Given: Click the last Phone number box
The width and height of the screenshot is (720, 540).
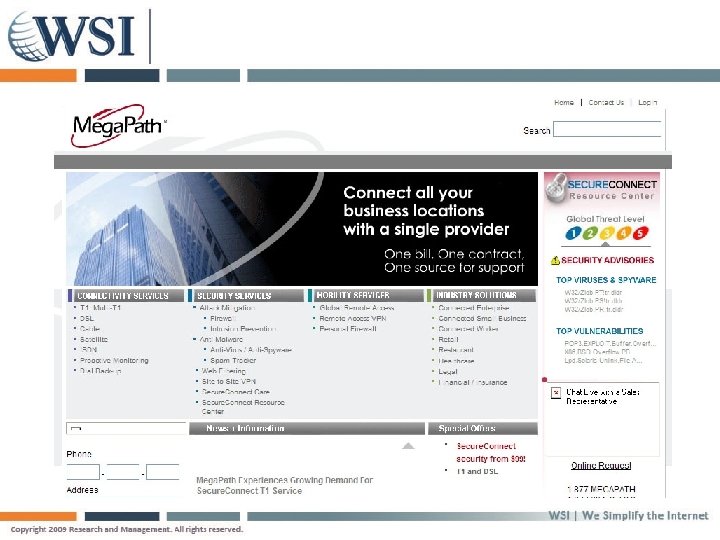Looking at the screenshot, I should point(163,472).
